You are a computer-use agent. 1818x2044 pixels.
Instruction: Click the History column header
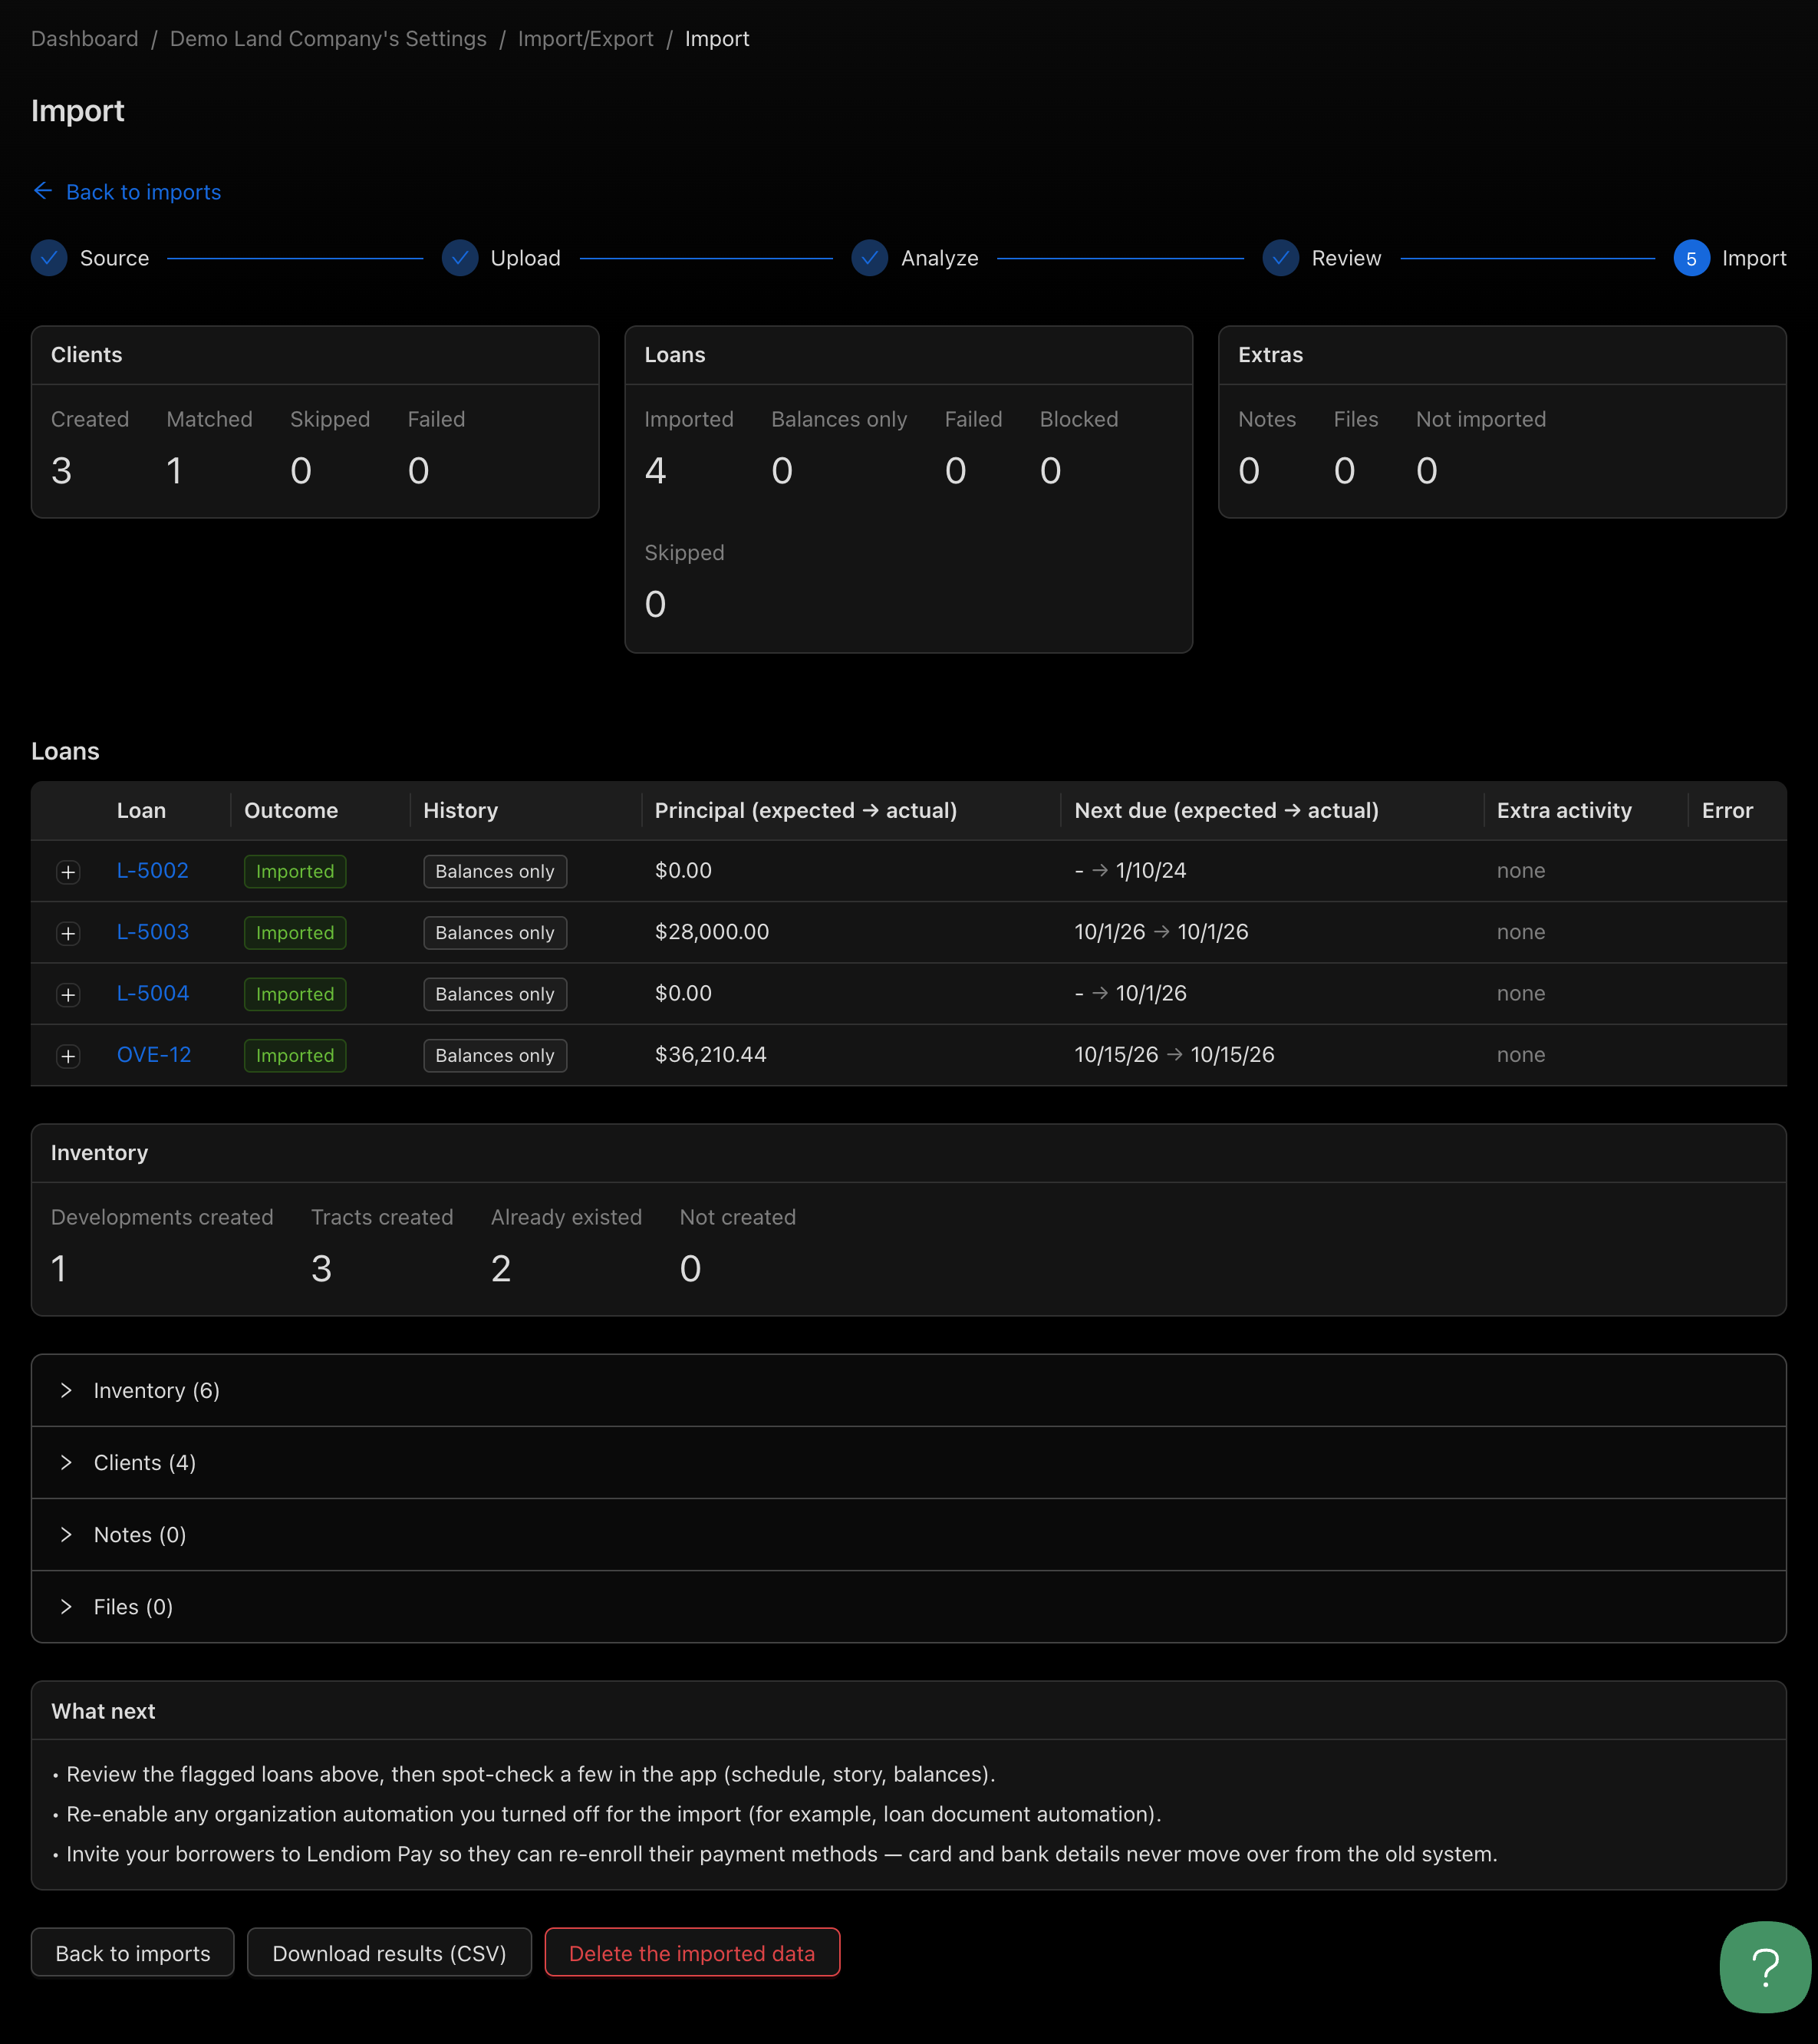click(460, 810)
